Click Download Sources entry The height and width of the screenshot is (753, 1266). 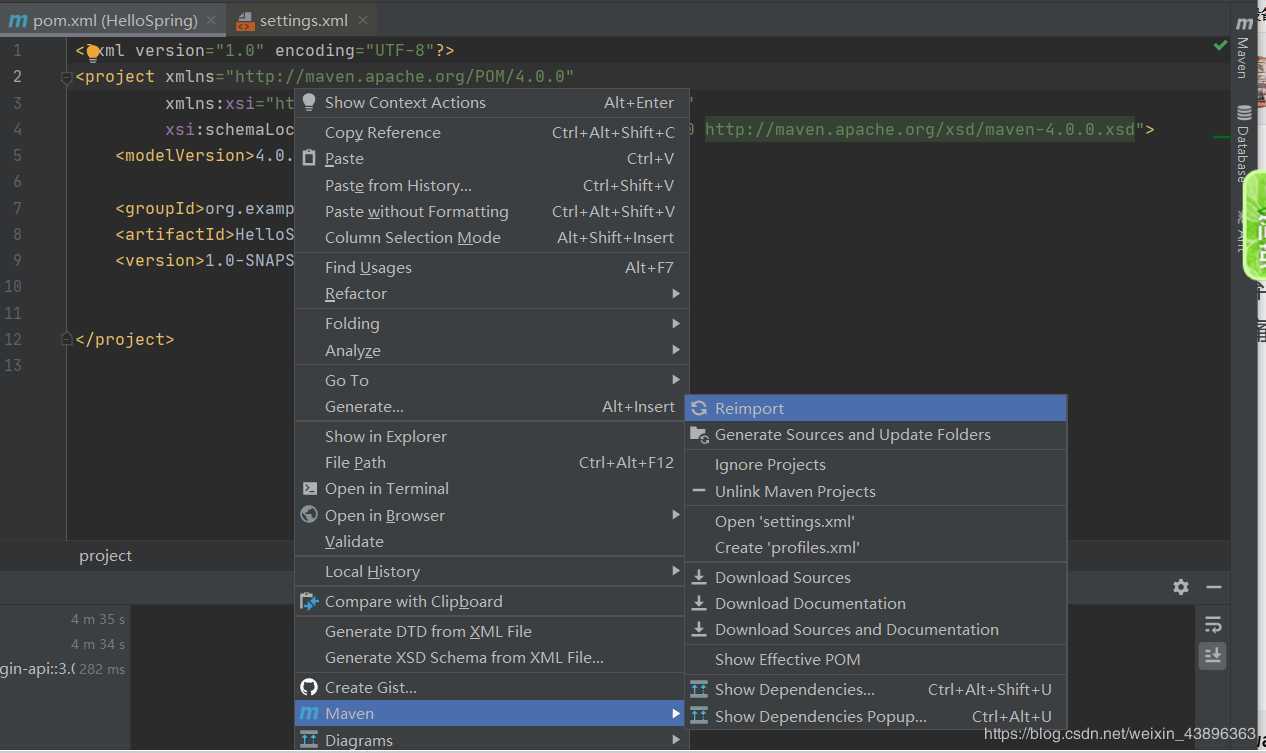pos(876,577)
